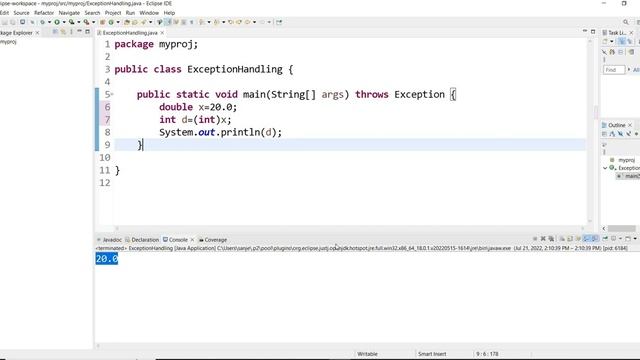Select the ExceptionHandling.java editor tab

click(130, 33)
